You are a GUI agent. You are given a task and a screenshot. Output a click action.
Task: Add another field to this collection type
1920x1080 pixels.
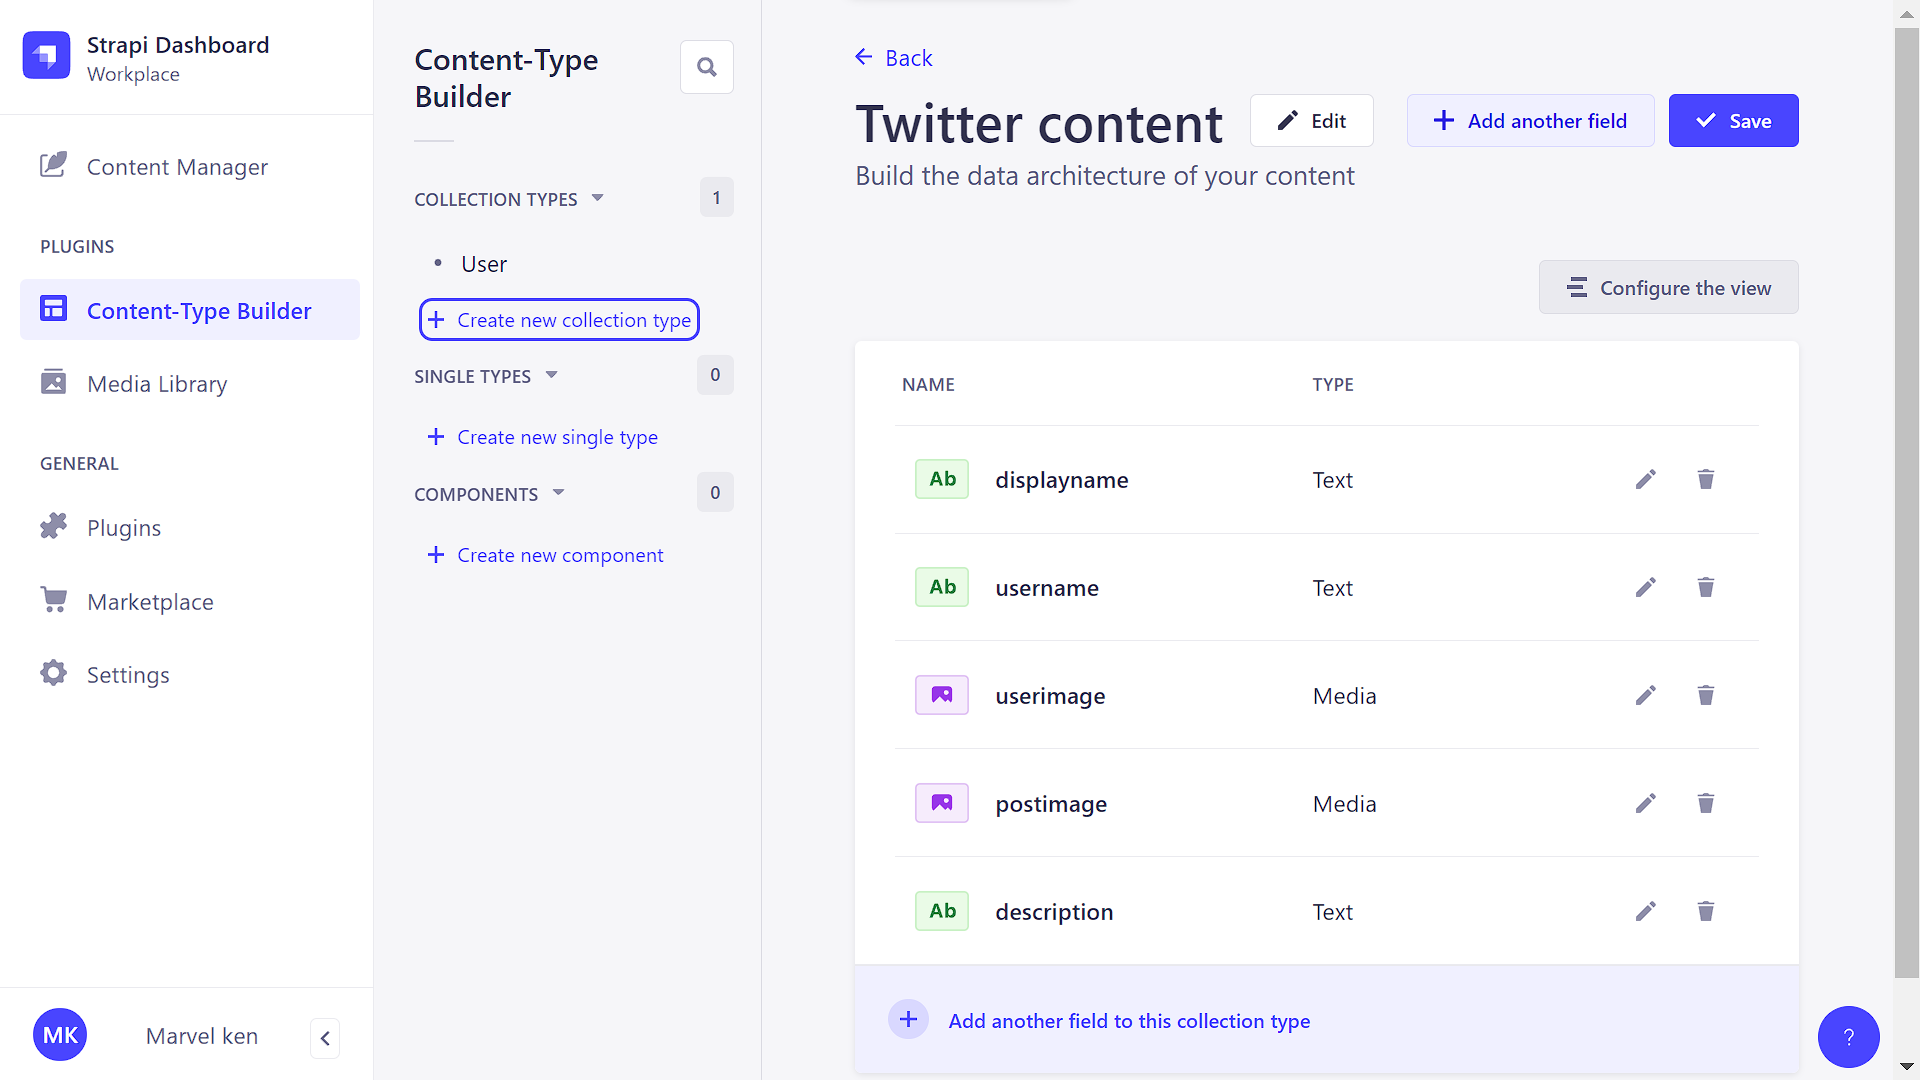[1326, 1020]
